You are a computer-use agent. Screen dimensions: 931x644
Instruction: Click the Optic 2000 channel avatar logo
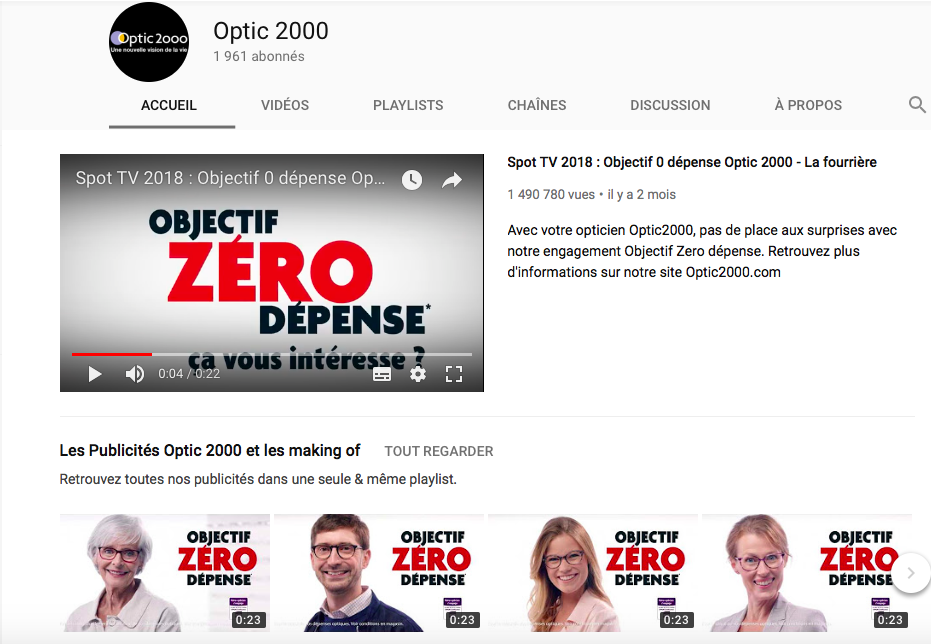click(149, 42)
